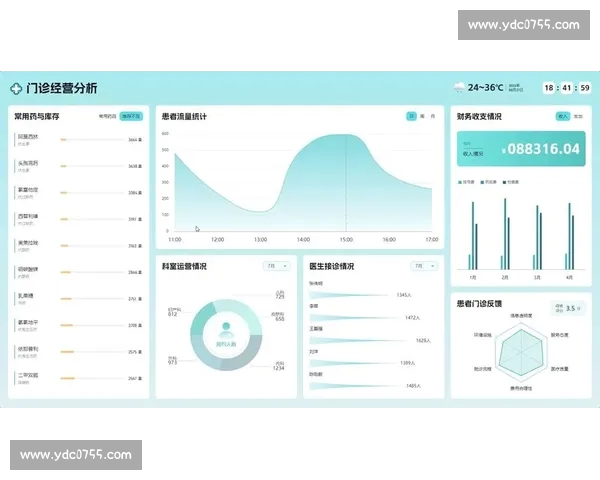Image resolution: width=600 pixels, height=480 pixels.
Task: Select the 支出 tab in 财务收支情况
Action: (578, 116)
